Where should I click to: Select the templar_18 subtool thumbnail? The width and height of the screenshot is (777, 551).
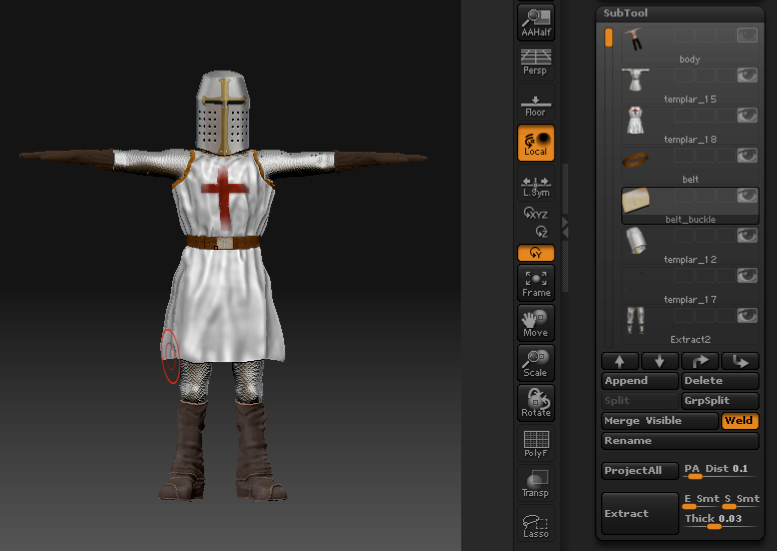pos(635,120)
